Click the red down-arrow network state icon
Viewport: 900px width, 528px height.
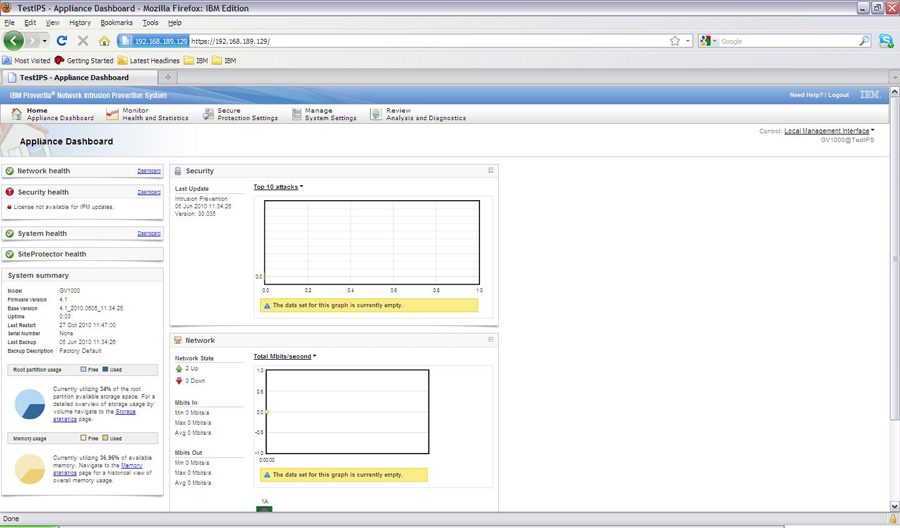[179, 381]
